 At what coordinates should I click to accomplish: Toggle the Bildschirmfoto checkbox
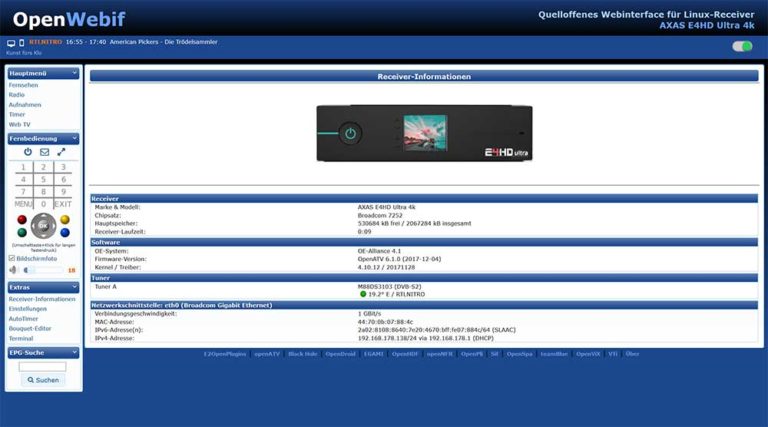click(x=12, y=258)
